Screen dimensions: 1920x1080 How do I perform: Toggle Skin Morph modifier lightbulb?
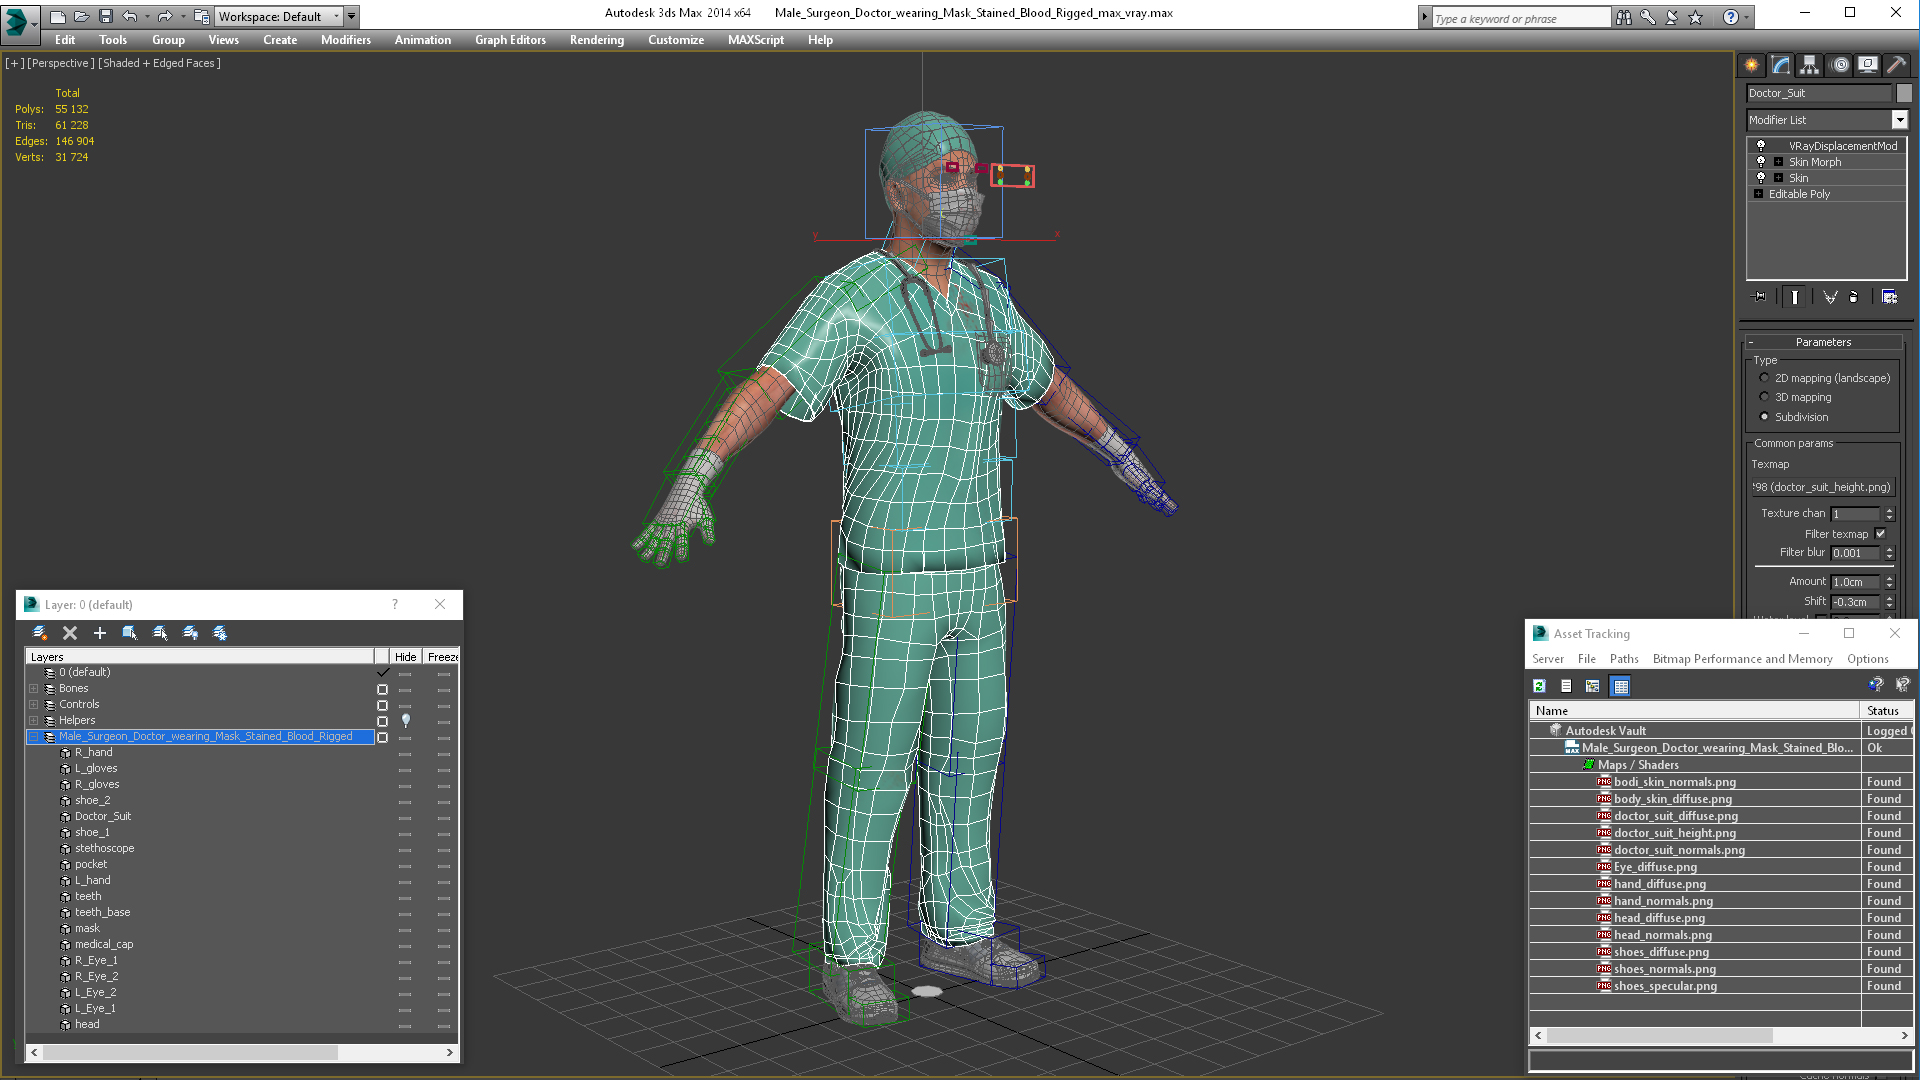pyautogui.click(x=1761, y=162)
